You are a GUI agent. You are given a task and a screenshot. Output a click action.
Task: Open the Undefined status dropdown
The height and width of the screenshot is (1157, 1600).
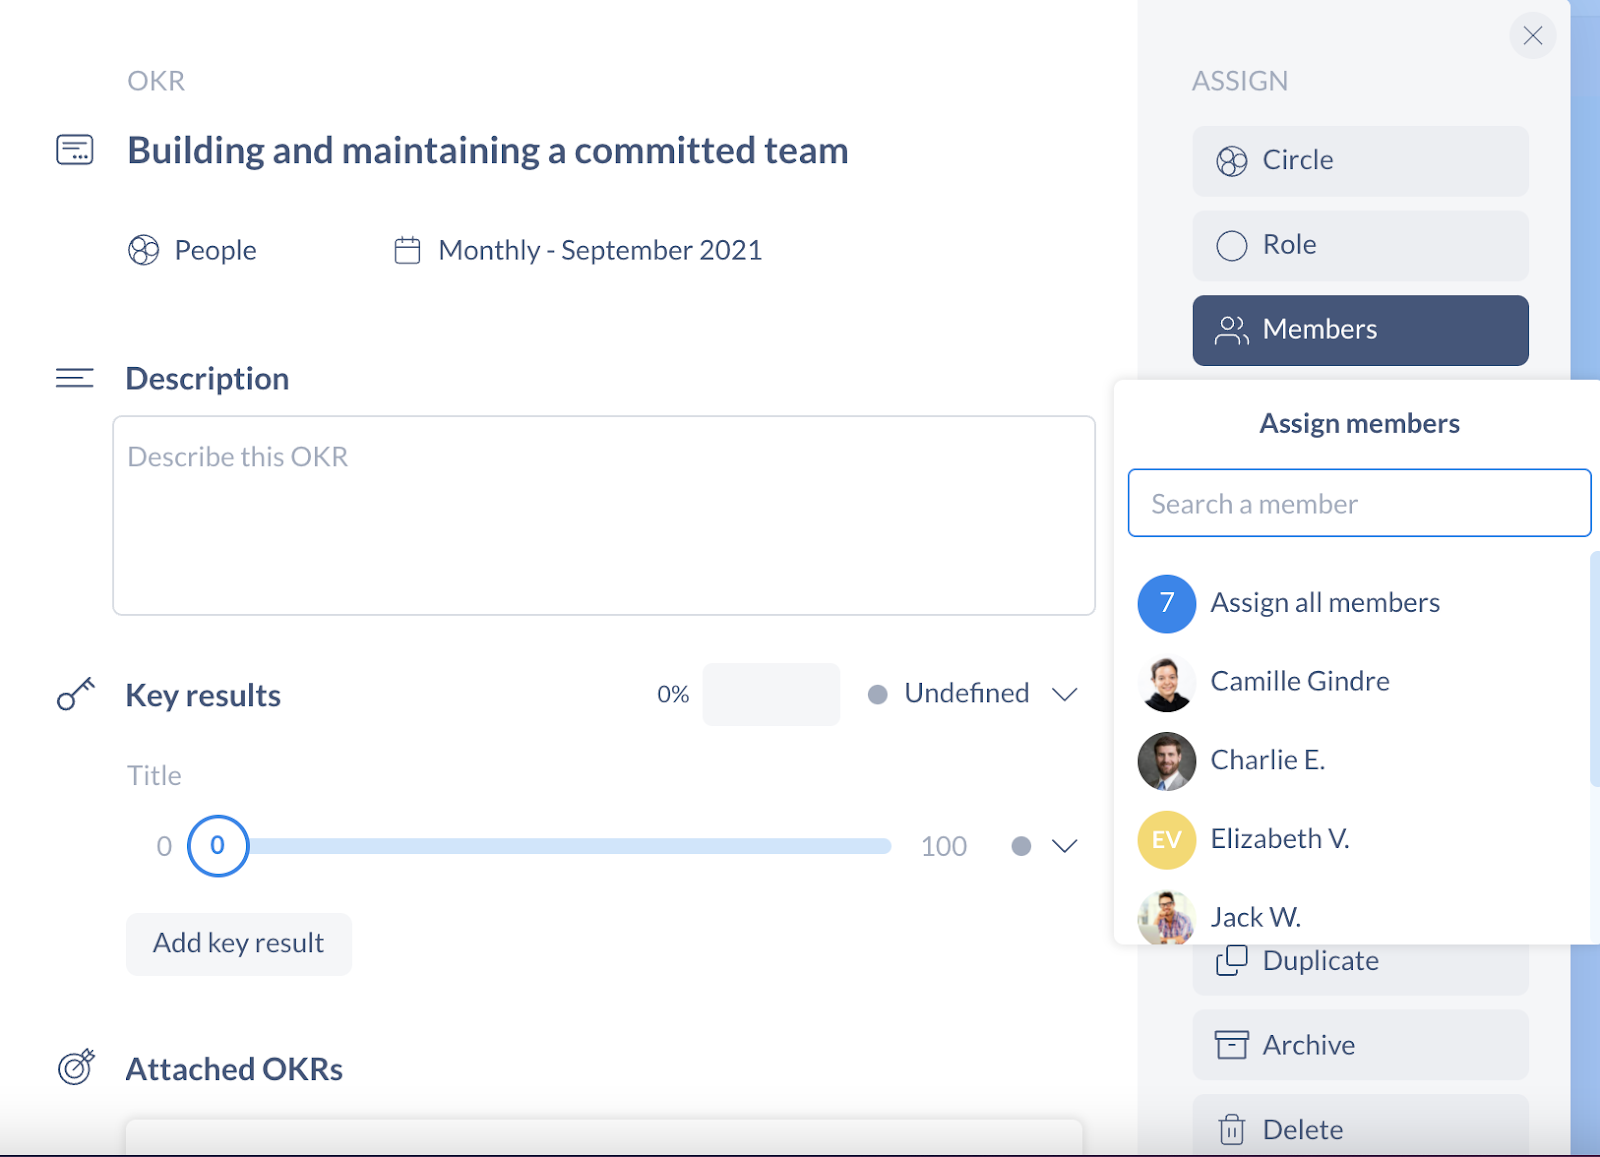click(x=973, y=694)
